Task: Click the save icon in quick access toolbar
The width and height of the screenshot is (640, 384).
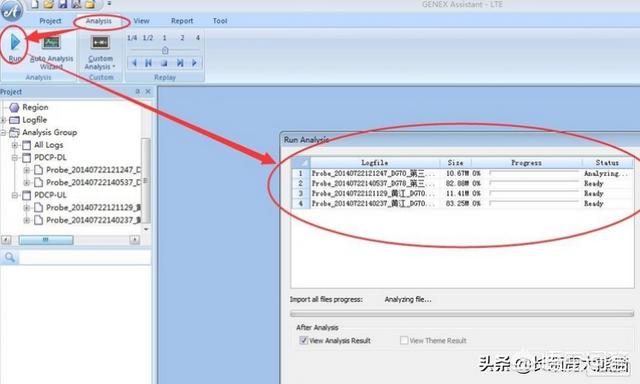Action: [62, 4]
